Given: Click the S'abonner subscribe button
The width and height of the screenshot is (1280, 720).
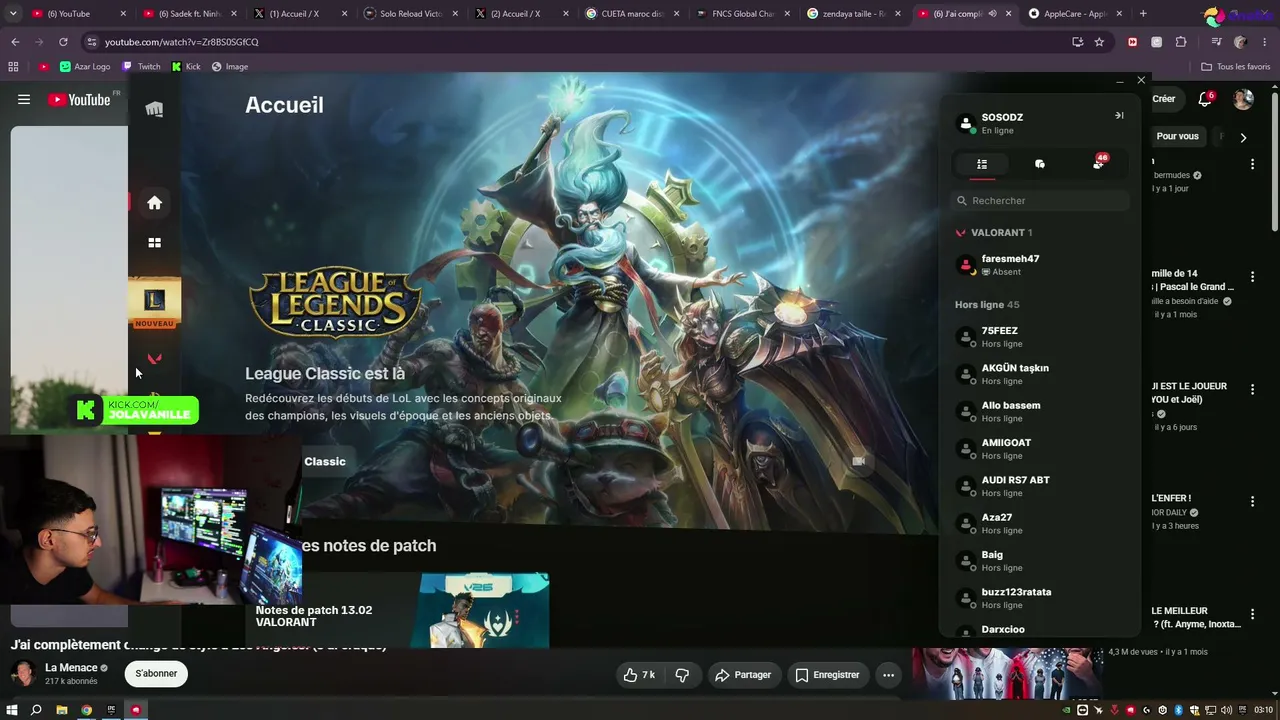Looking at the screenshot, I should pos(156,674).
